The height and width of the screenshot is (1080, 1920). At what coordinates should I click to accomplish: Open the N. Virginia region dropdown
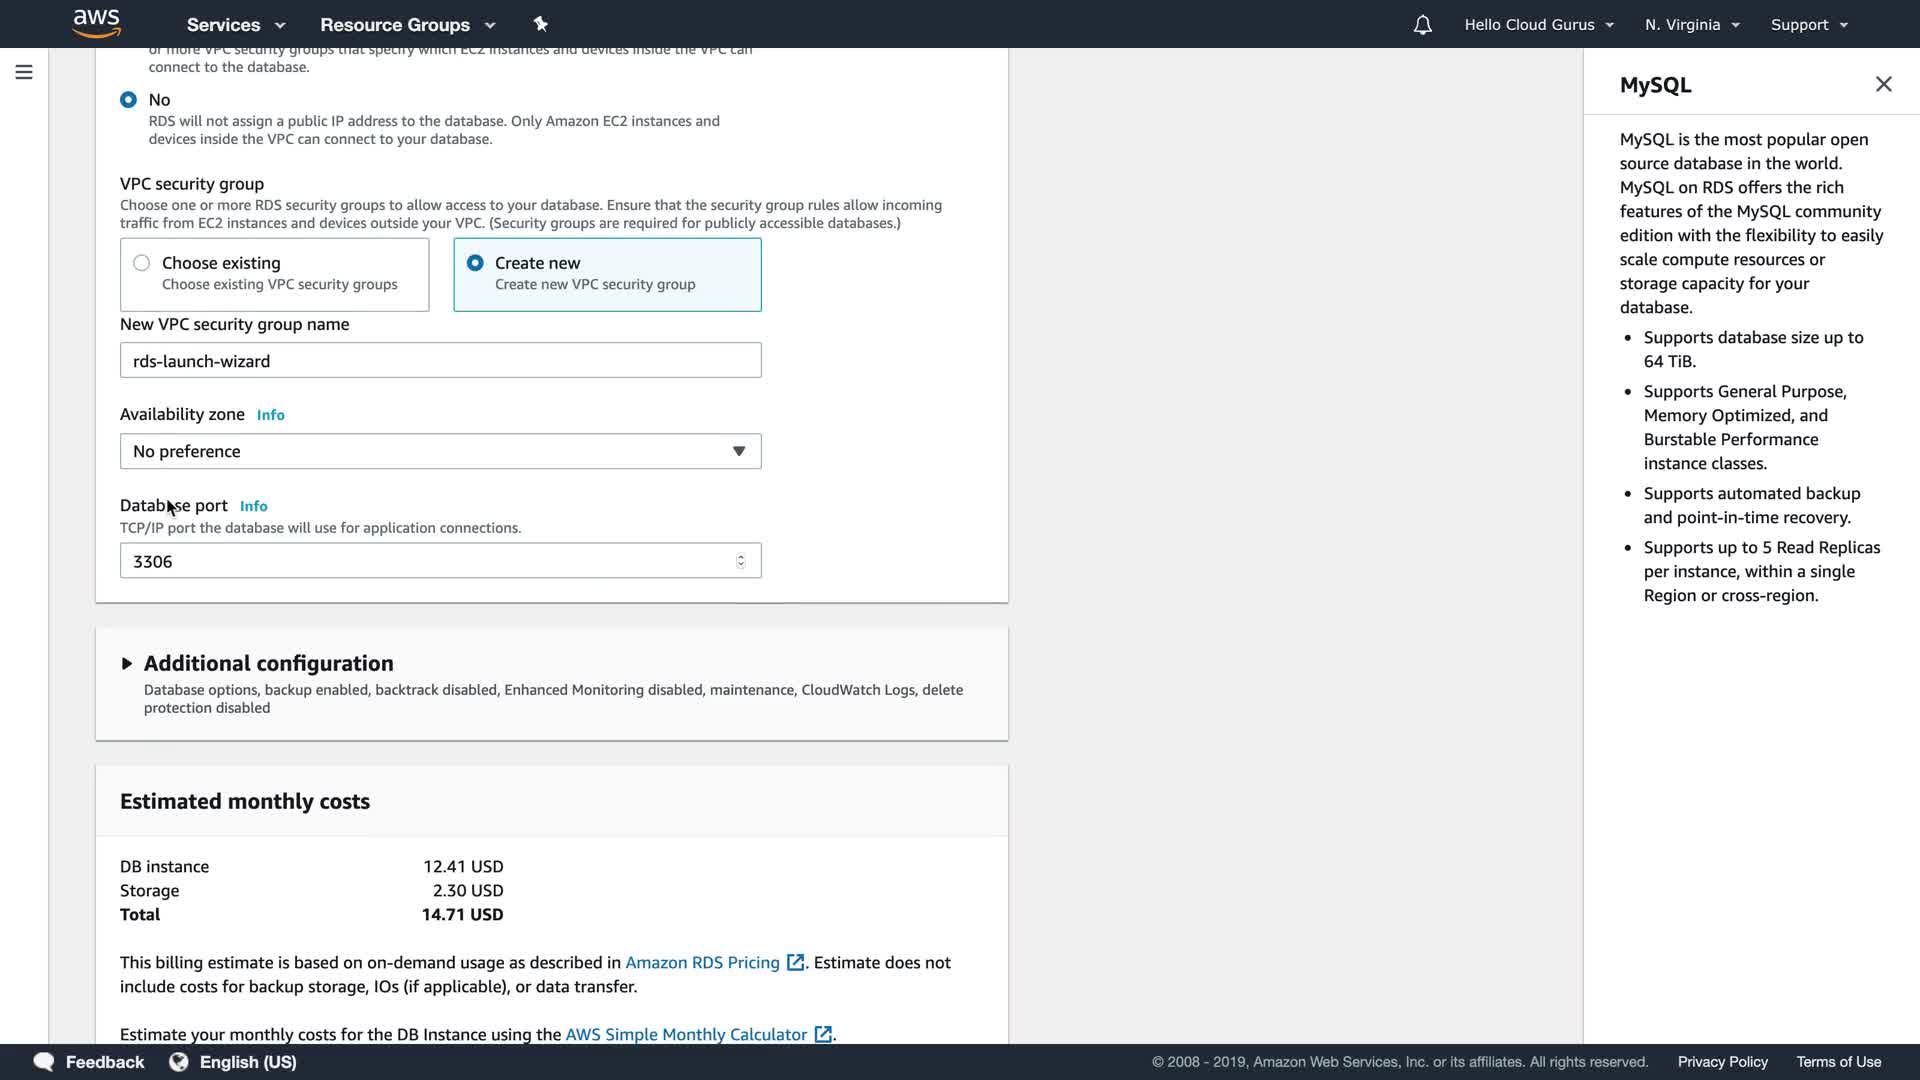click(1692, 25)
